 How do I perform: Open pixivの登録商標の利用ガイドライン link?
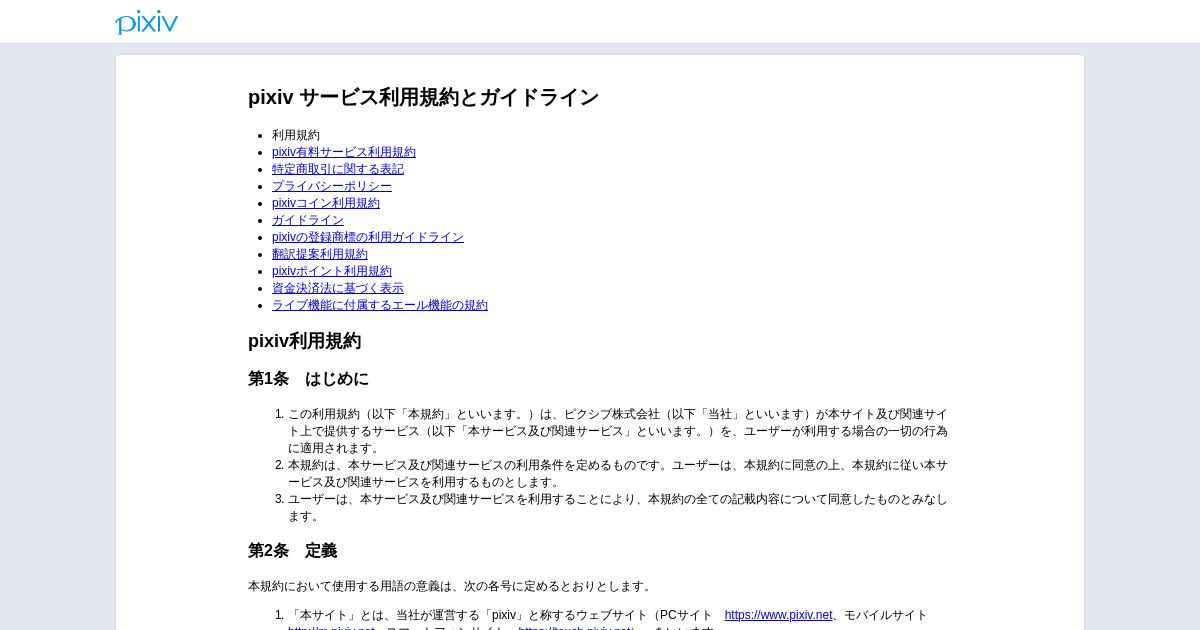[x=368, y=237]
